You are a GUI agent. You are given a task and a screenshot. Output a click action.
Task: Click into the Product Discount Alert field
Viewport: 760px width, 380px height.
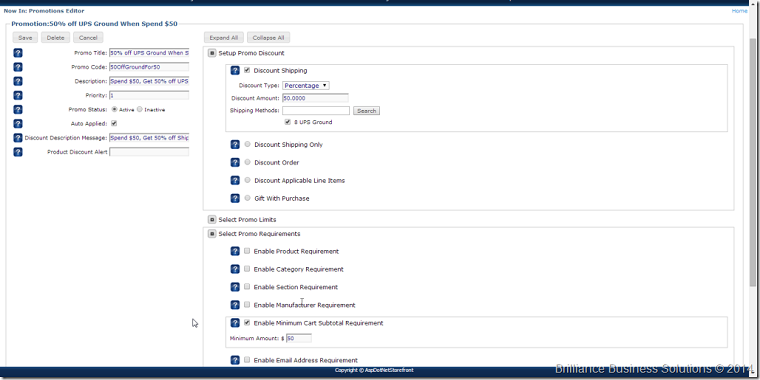pos(149,152)
